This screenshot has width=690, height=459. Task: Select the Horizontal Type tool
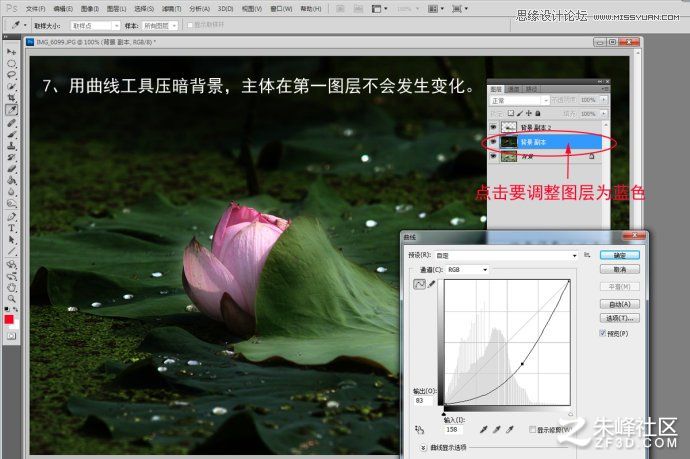(11, 228)
